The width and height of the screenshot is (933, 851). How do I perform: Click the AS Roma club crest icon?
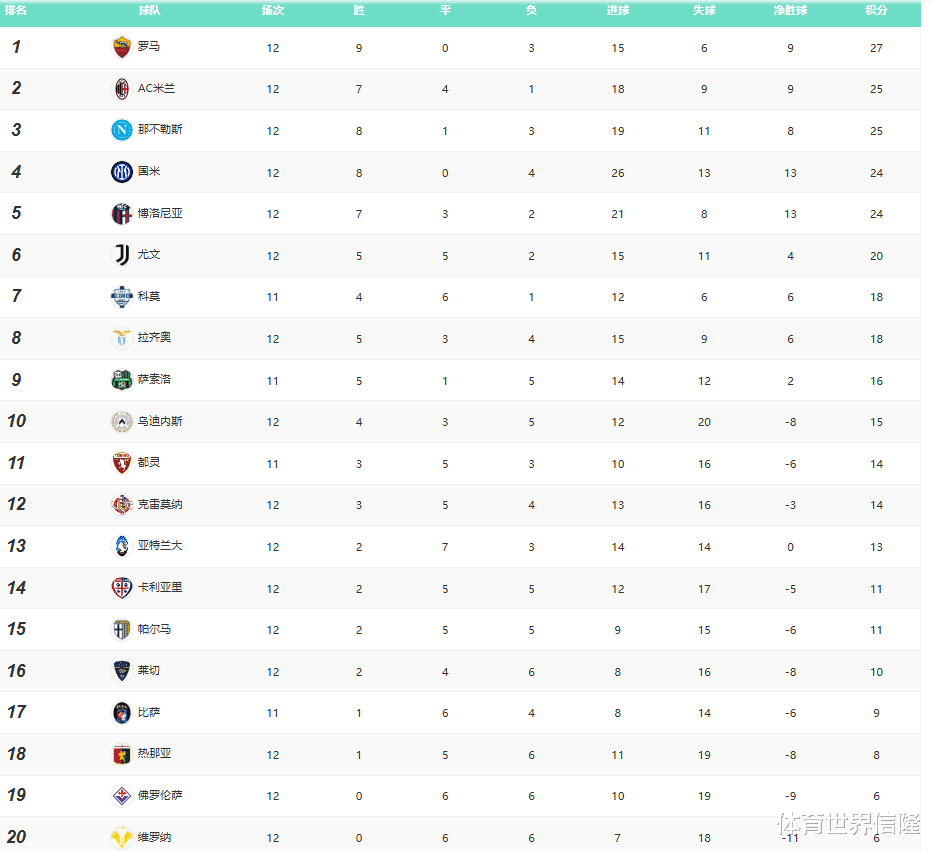121,47
